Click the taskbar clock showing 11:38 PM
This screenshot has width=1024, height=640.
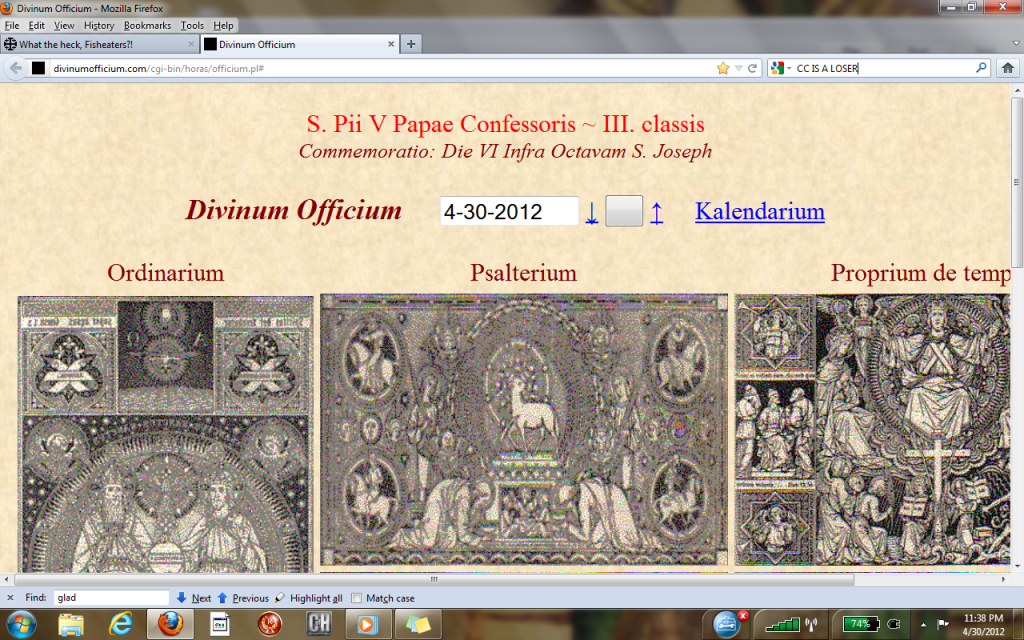984,624
